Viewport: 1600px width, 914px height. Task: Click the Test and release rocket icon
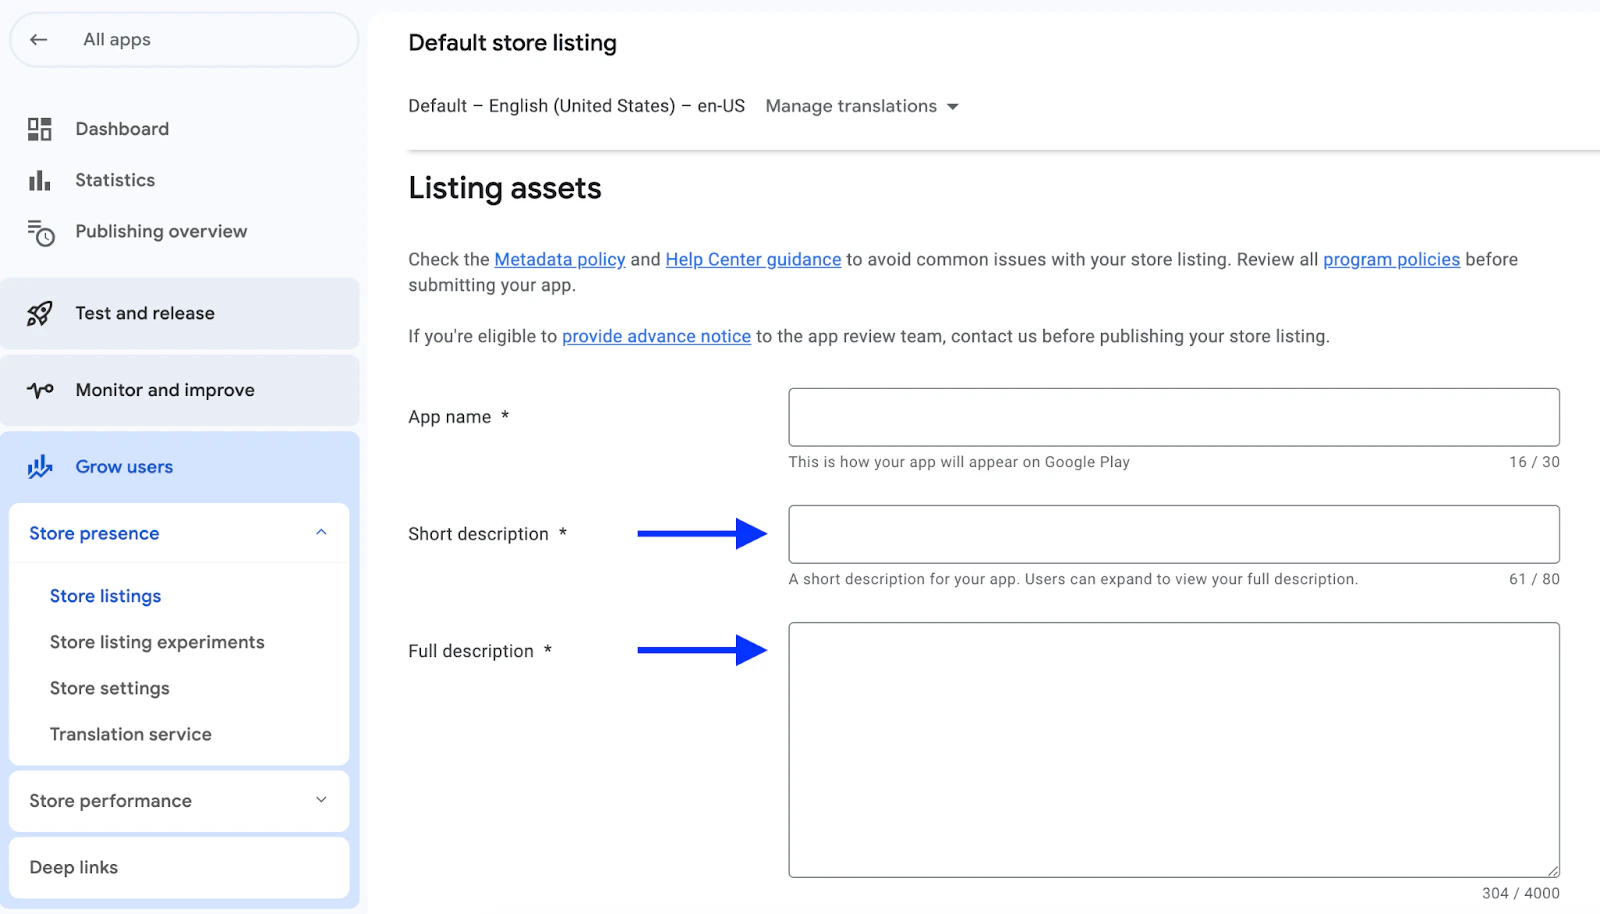click(x=40, y=314)
